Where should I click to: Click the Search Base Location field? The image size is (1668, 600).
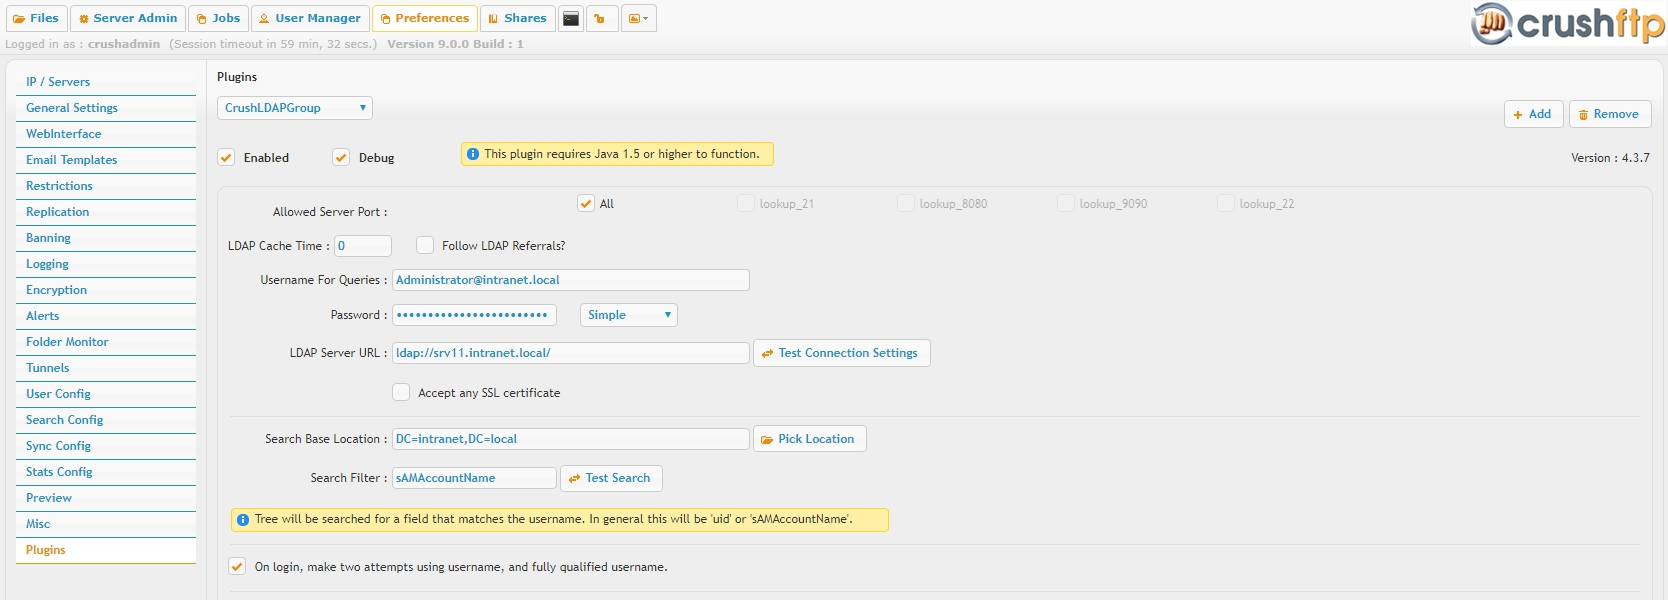pos(571,439)
